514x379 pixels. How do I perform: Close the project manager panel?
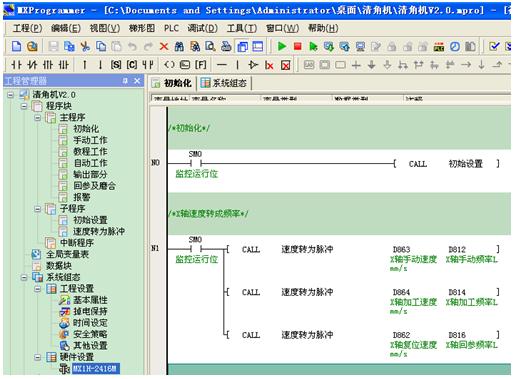click(137, 81)
